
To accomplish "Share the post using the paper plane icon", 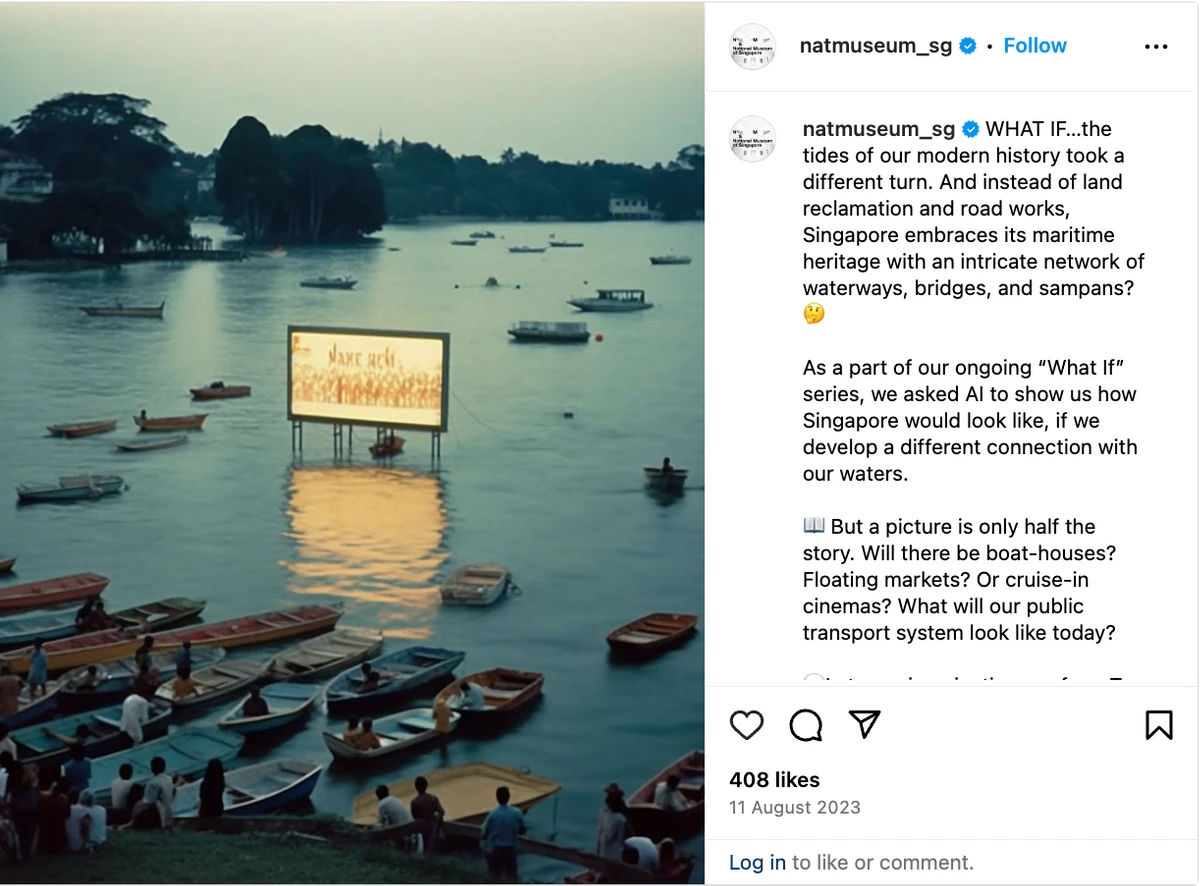I will (x=865, y=725).
